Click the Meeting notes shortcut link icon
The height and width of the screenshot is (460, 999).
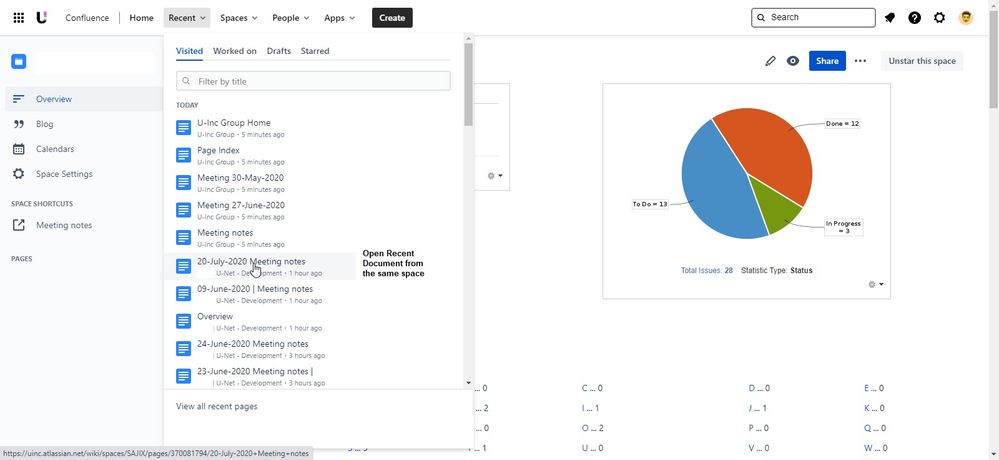(x=18, y=225)
